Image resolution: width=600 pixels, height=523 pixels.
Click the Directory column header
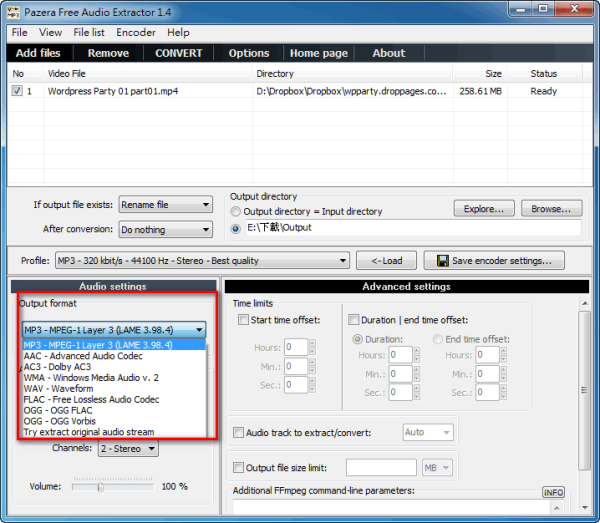point(352,73)
